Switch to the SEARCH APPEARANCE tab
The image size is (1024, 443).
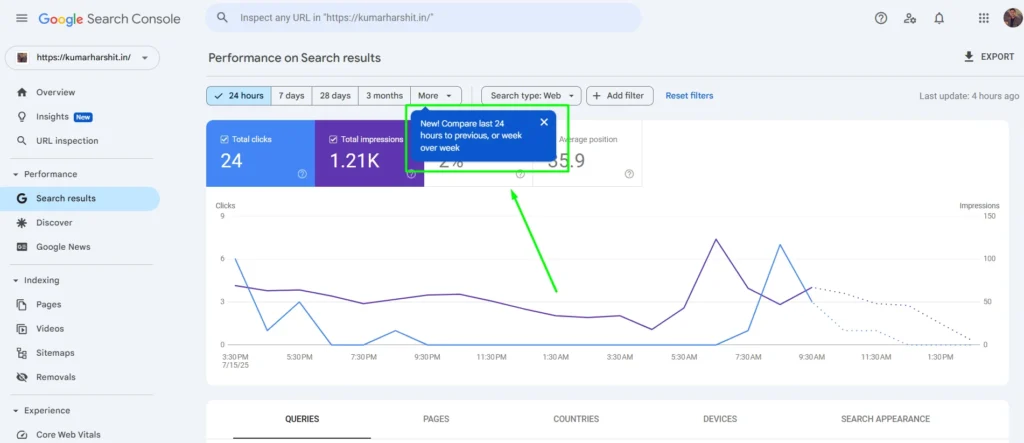tap(885, 419)
